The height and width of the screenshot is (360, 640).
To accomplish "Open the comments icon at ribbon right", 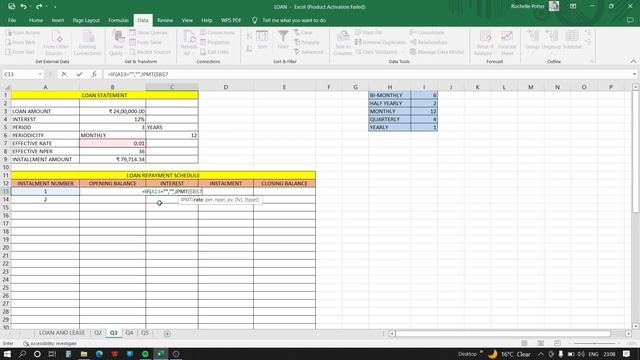I will (630, 20).
